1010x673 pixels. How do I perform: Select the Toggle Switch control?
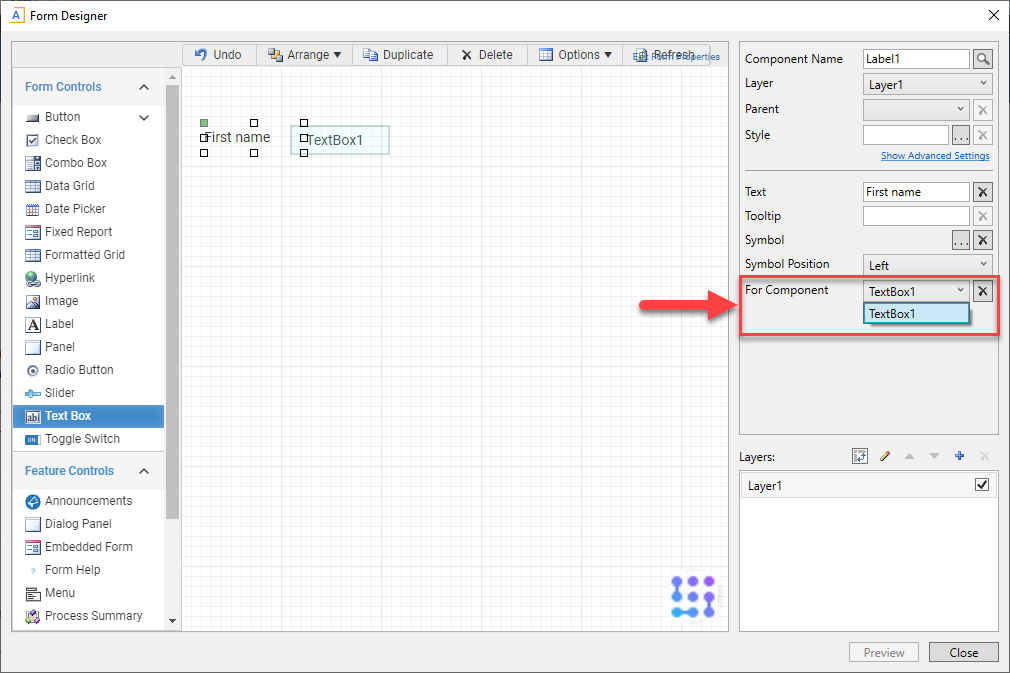click(82, 439)
